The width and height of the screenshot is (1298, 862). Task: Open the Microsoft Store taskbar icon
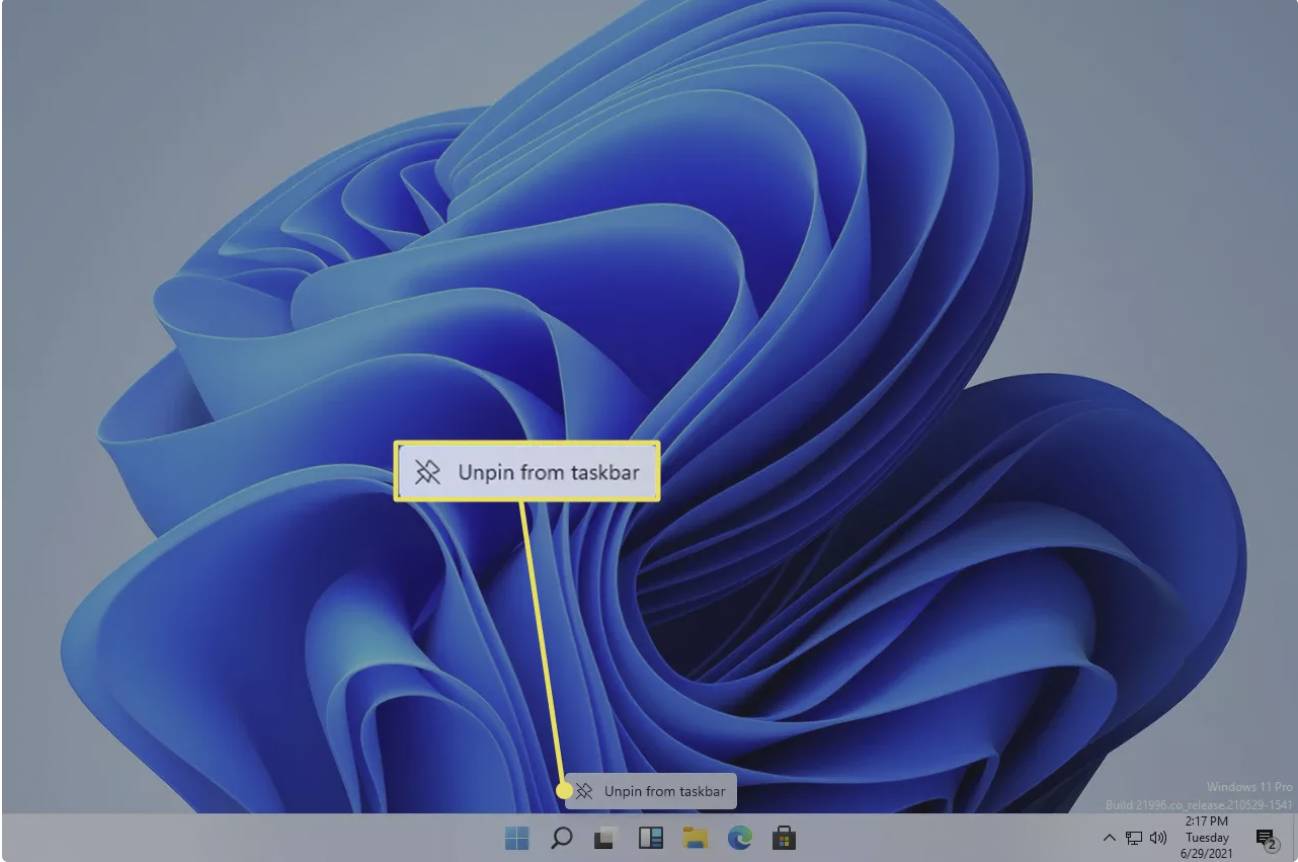pyautogui.click(x=784, y=838)
